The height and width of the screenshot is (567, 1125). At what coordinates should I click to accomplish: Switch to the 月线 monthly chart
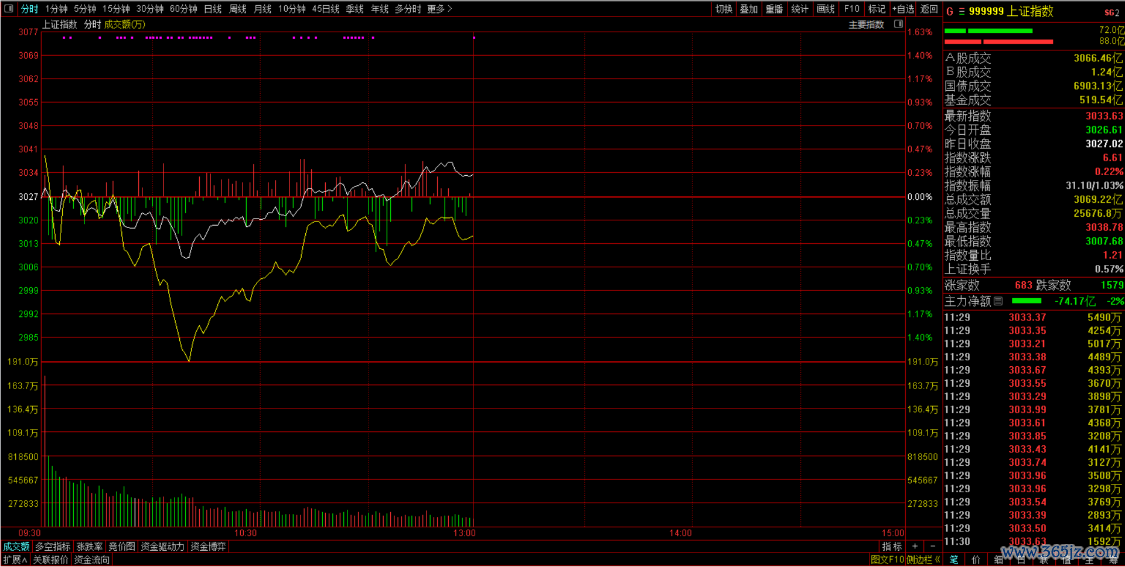tap(263, 9)
